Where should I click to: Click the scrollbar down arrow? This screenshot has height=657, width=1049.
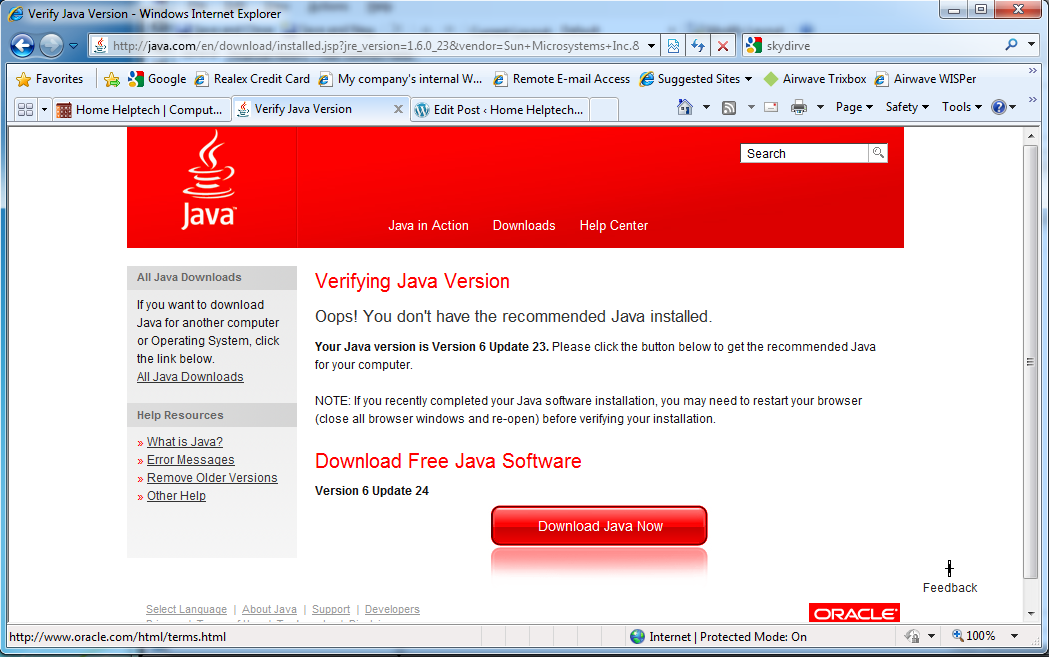click(1031, 614)
